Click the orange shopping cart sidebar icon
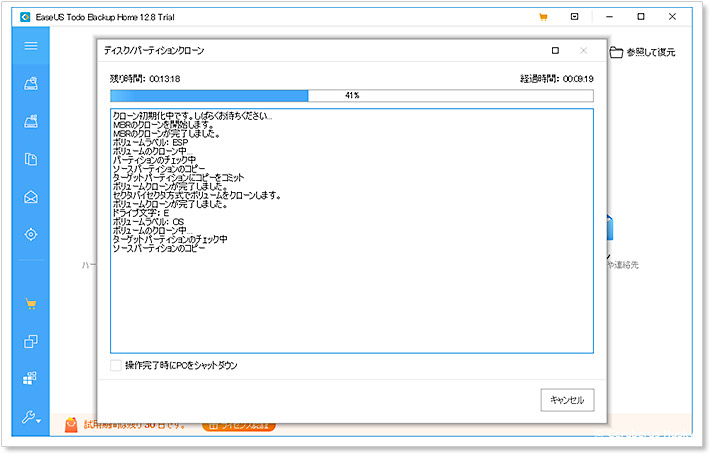710x454 pixels. pyautogui.click(x=31, y=304)
